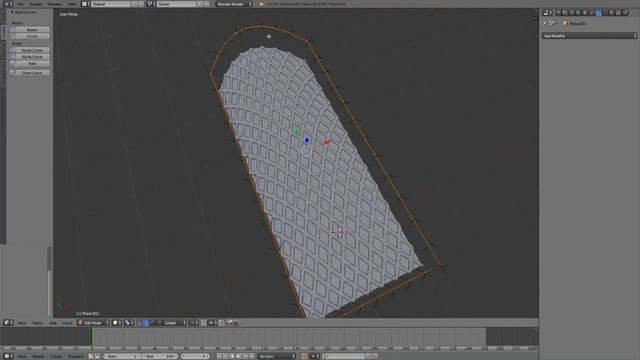
Task: Open the Window menu
Action: [55, 4]
